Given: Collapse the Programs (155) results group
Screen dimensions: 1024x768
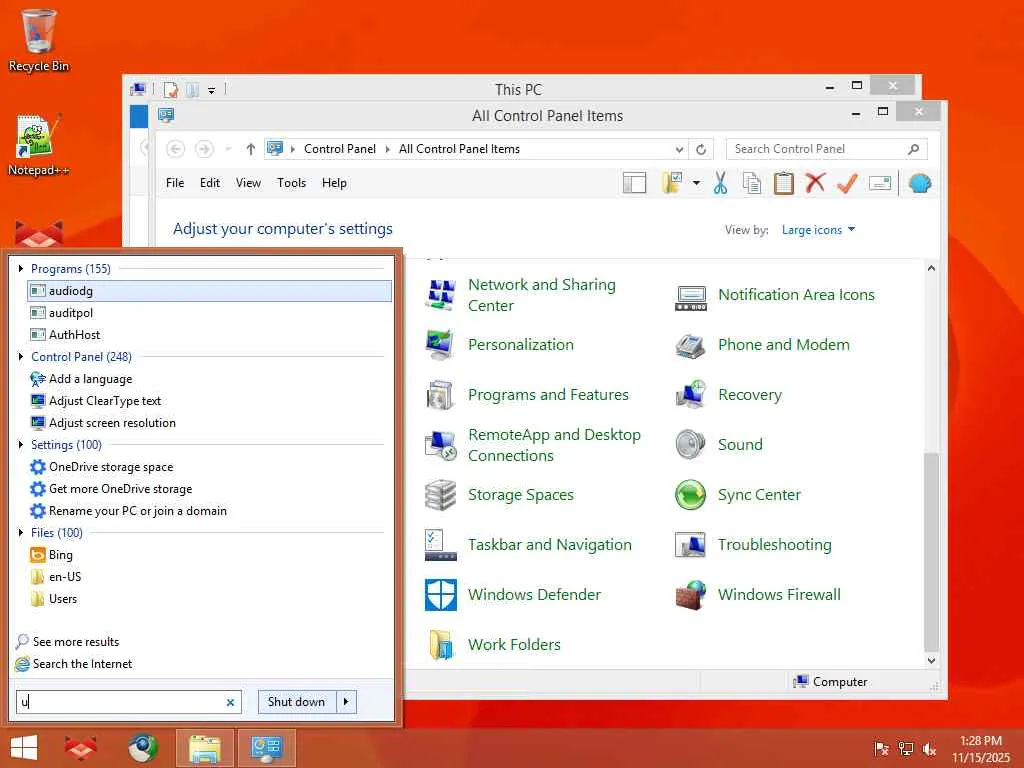Looking at the screenshot, I should coord(21,268).
